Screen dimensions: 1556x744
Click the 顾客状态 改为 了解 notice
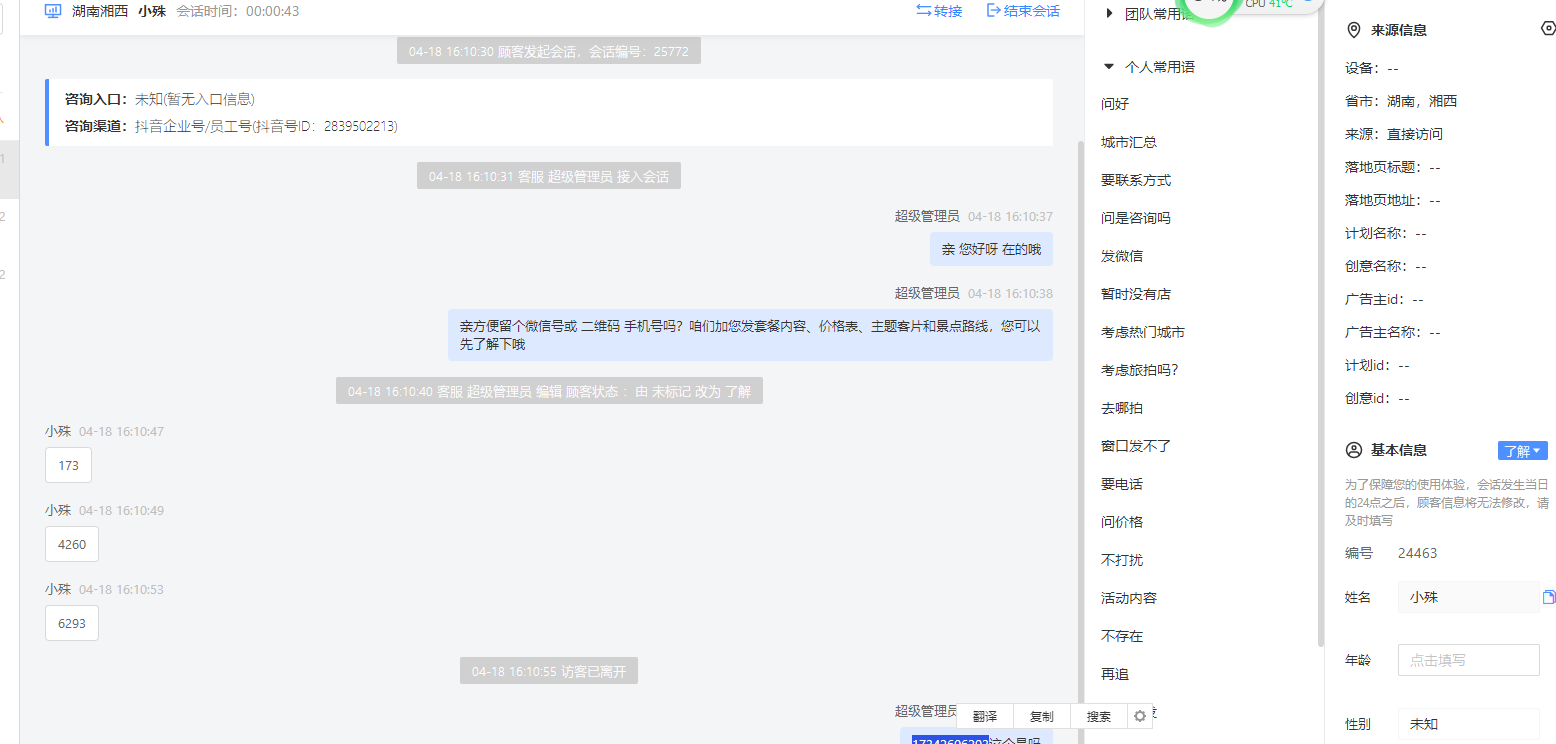click(x=549, y=391)
